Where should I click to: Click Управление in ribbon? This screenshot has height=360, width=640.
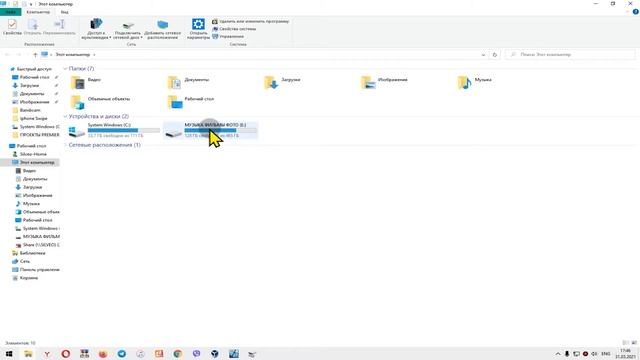click(x=228, y=36)
